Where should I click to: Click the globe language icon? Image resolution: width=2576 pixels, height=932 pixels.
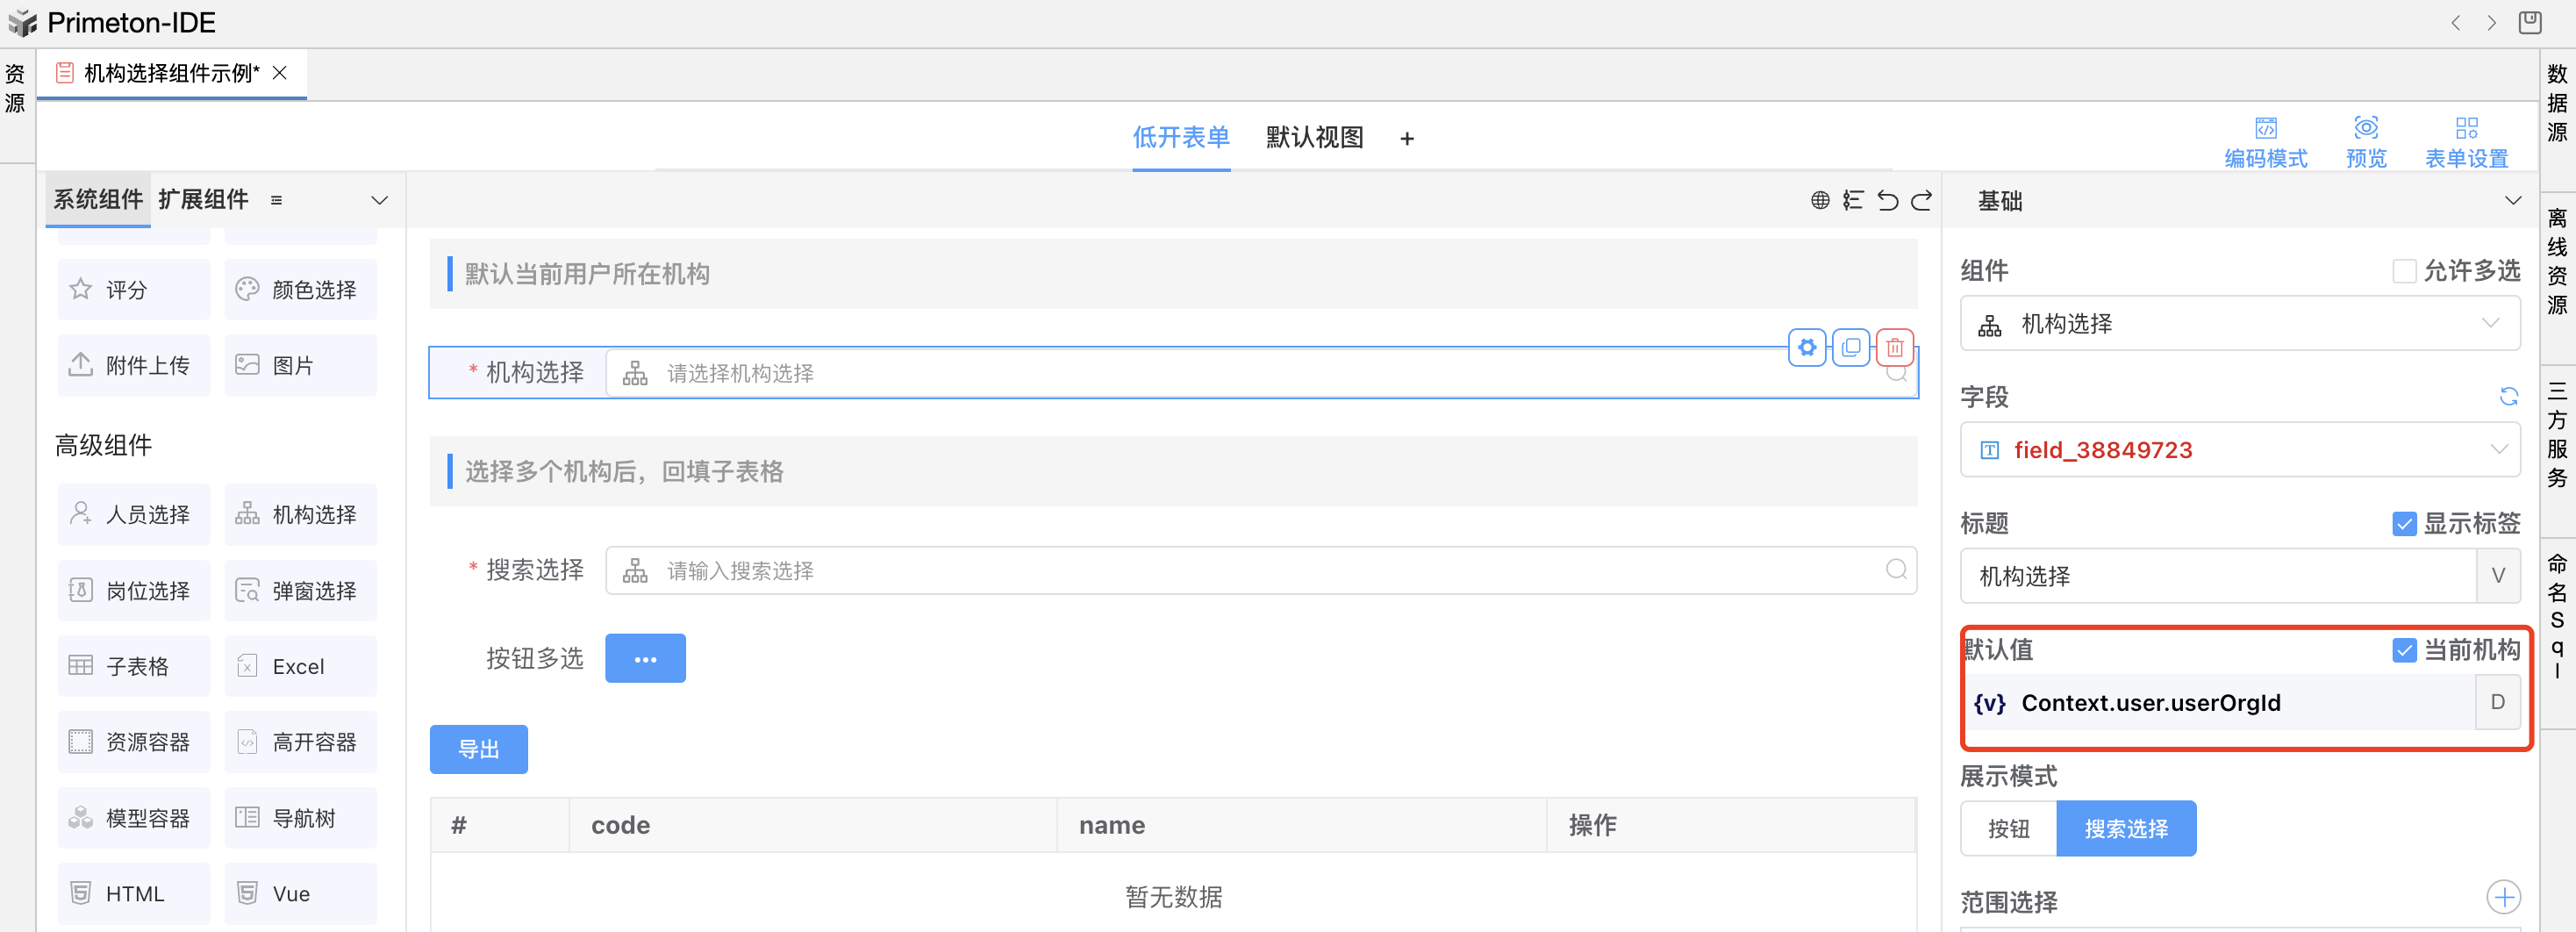[1820, 201]
